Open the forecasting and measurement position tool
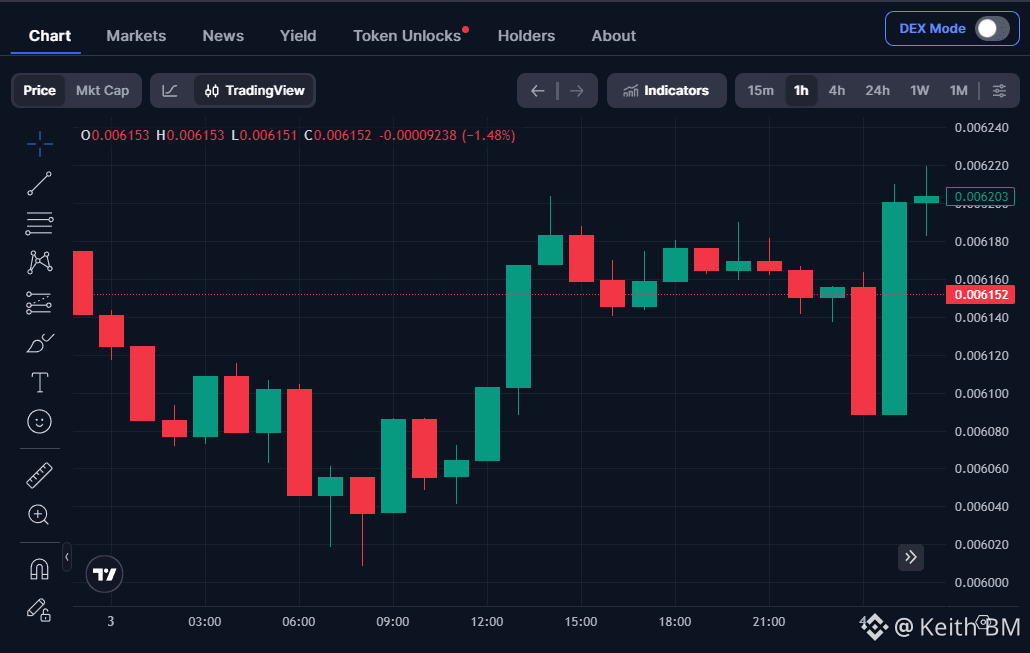This screenshot has height=653, width=1030. [x=39, y=303]
